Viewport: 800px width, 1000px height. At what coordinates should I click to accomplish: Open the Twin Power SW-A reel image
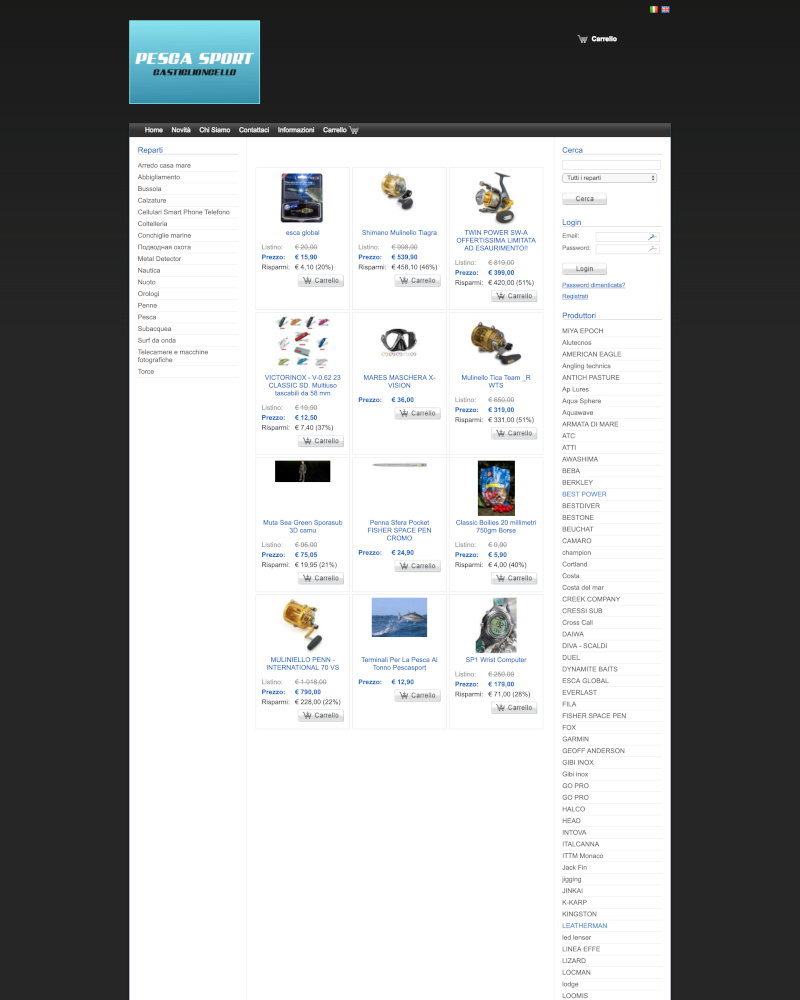coord(496,197)
